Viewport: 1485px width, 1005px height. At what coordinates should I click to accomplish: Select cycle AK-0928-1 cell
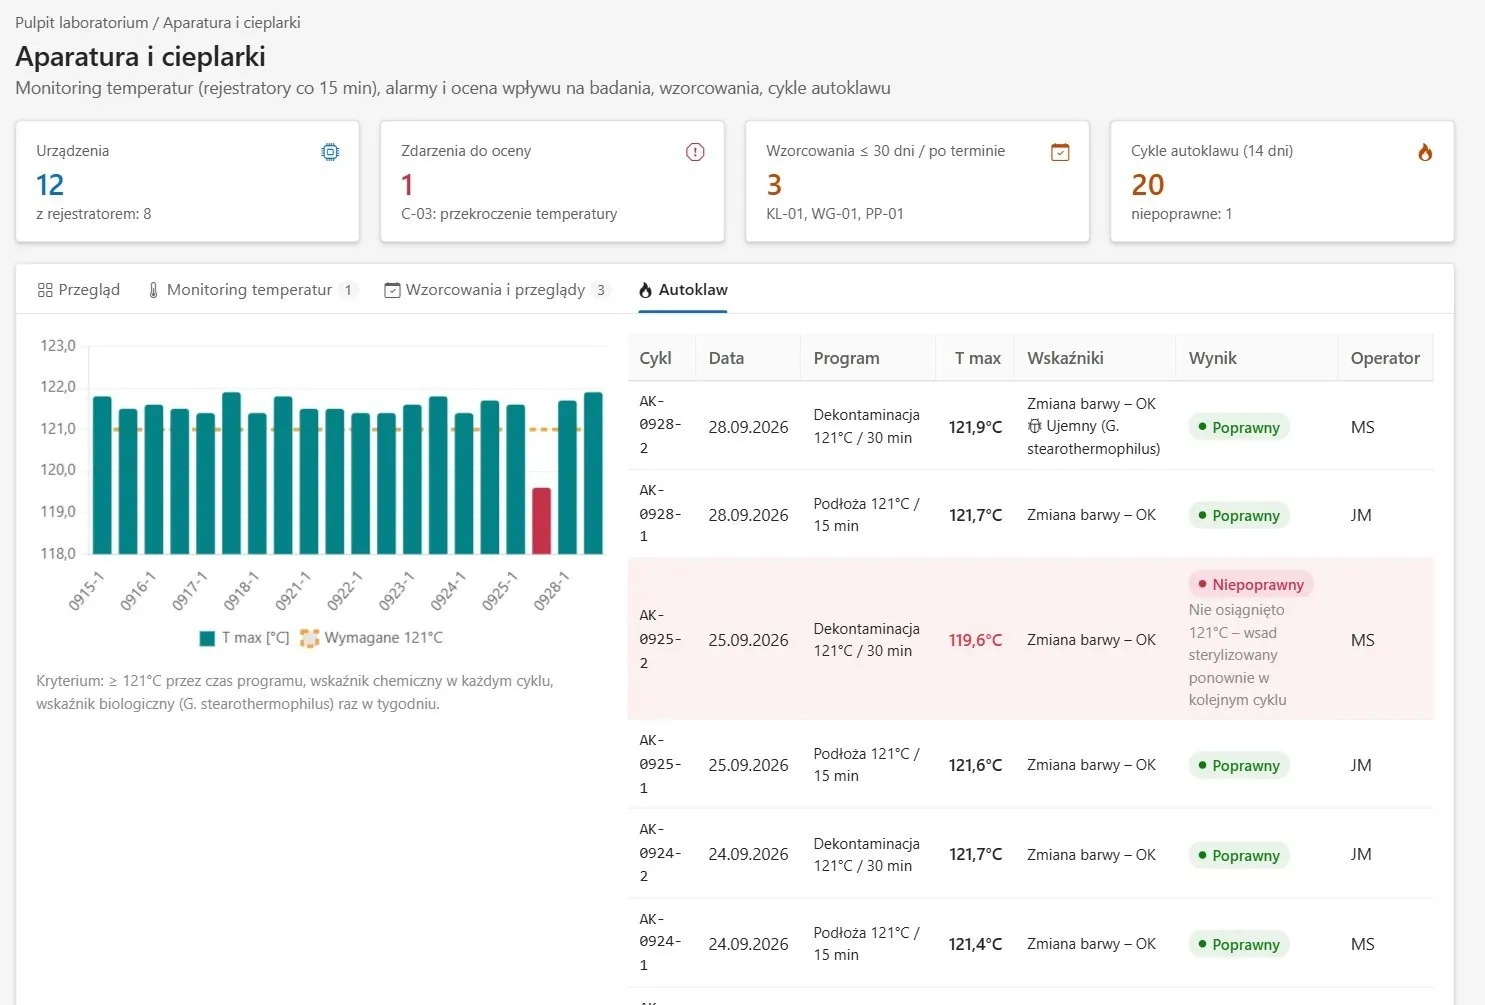pyautogui.click(x=660, y=514)
